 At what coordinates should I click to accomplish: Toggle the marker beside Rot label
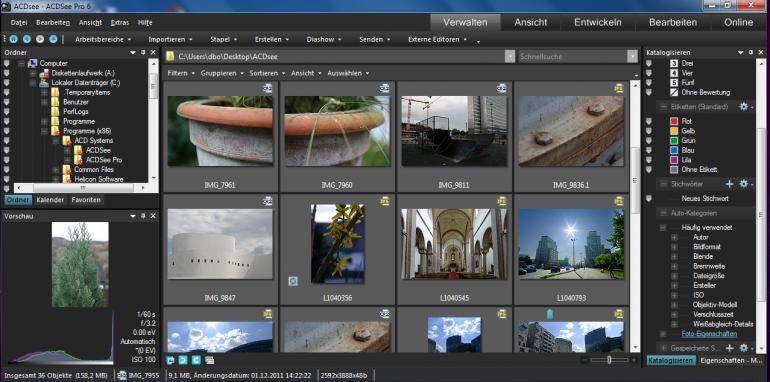tap(649, 121)
